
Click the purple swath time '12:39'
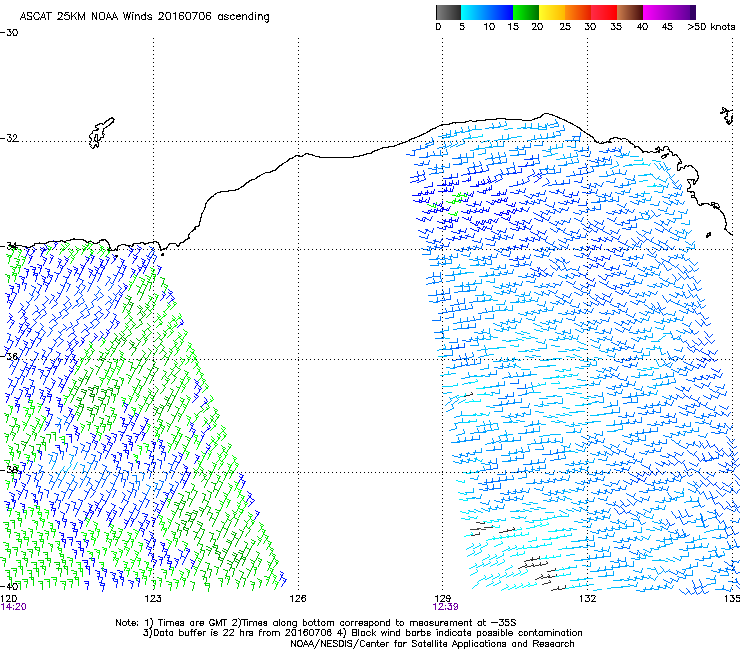[445, 607]
